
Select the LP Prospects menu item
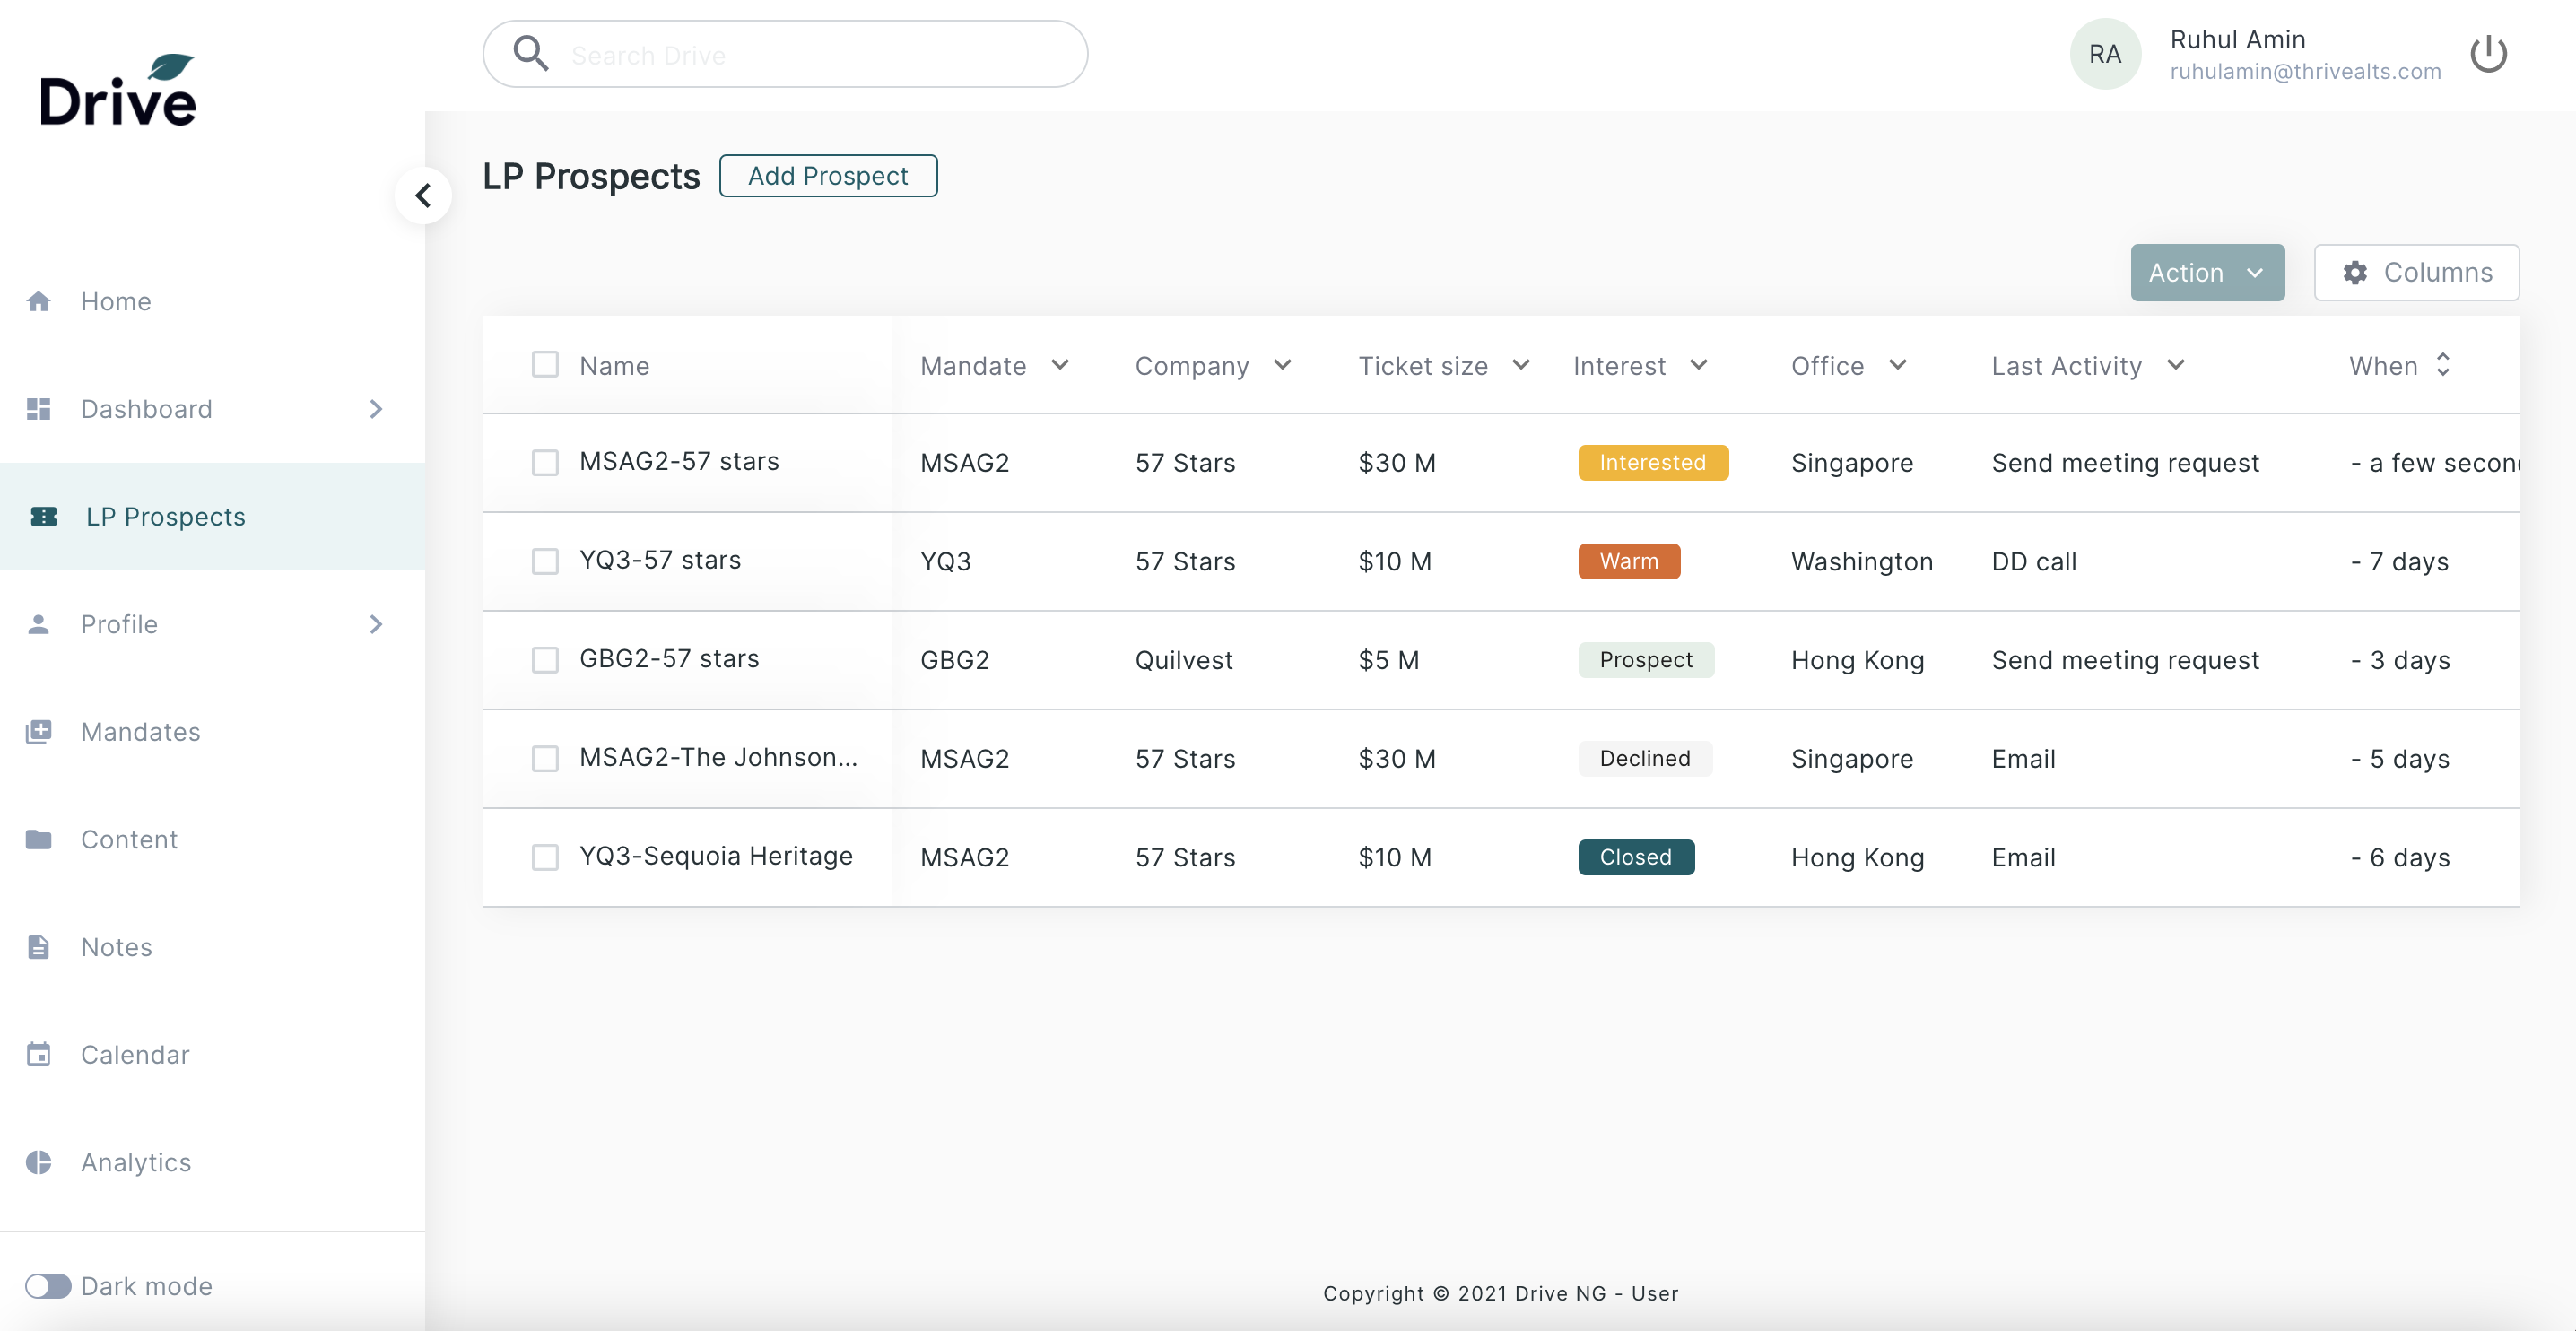click(x=165, y=516)
